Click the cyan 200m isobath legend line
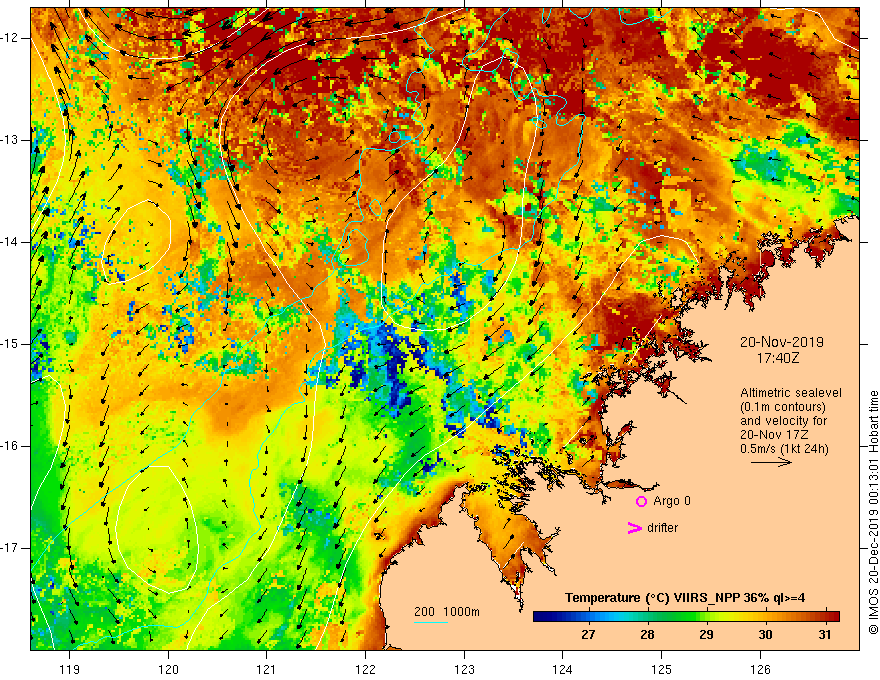Viewport: 880px width, 680px height. (x=430, y=622)
